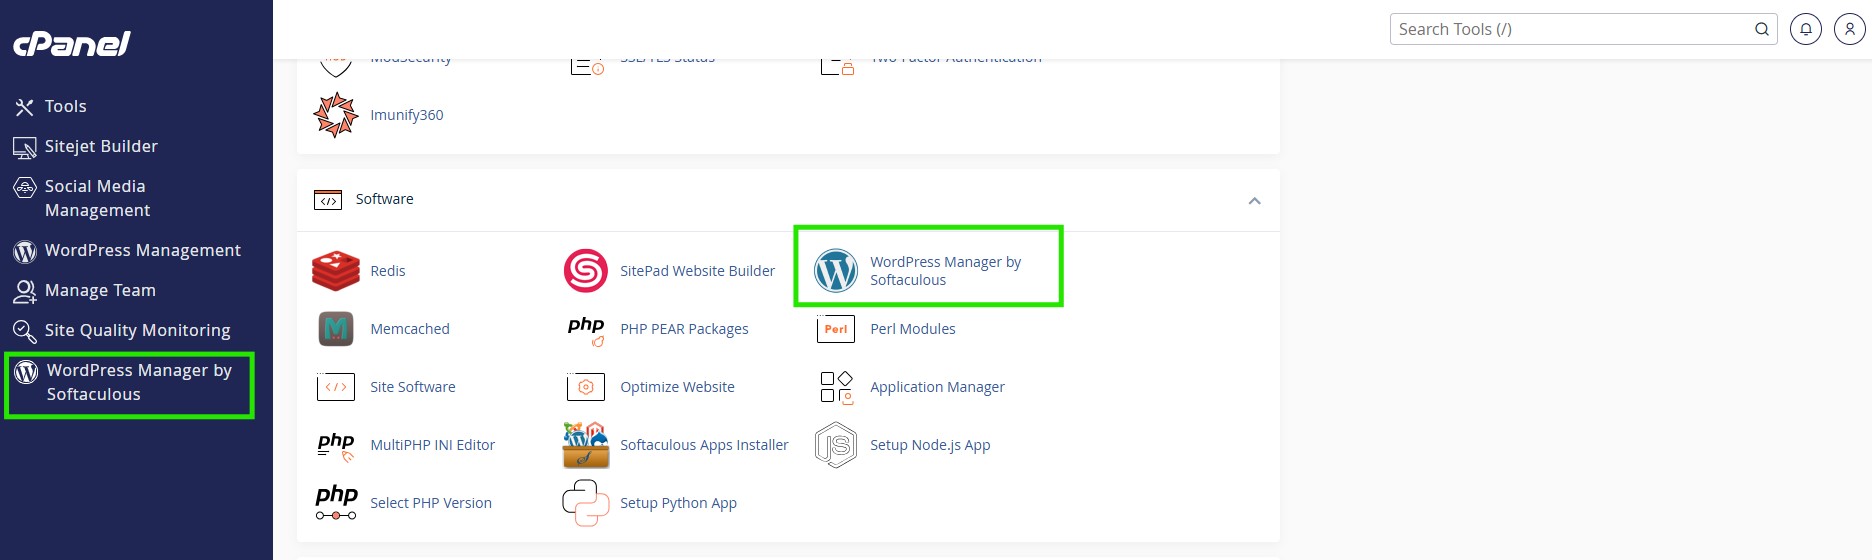This screenshot has height=560, width=1872.
Task: Open WordPress Management menu item
Action: point(143,250)
